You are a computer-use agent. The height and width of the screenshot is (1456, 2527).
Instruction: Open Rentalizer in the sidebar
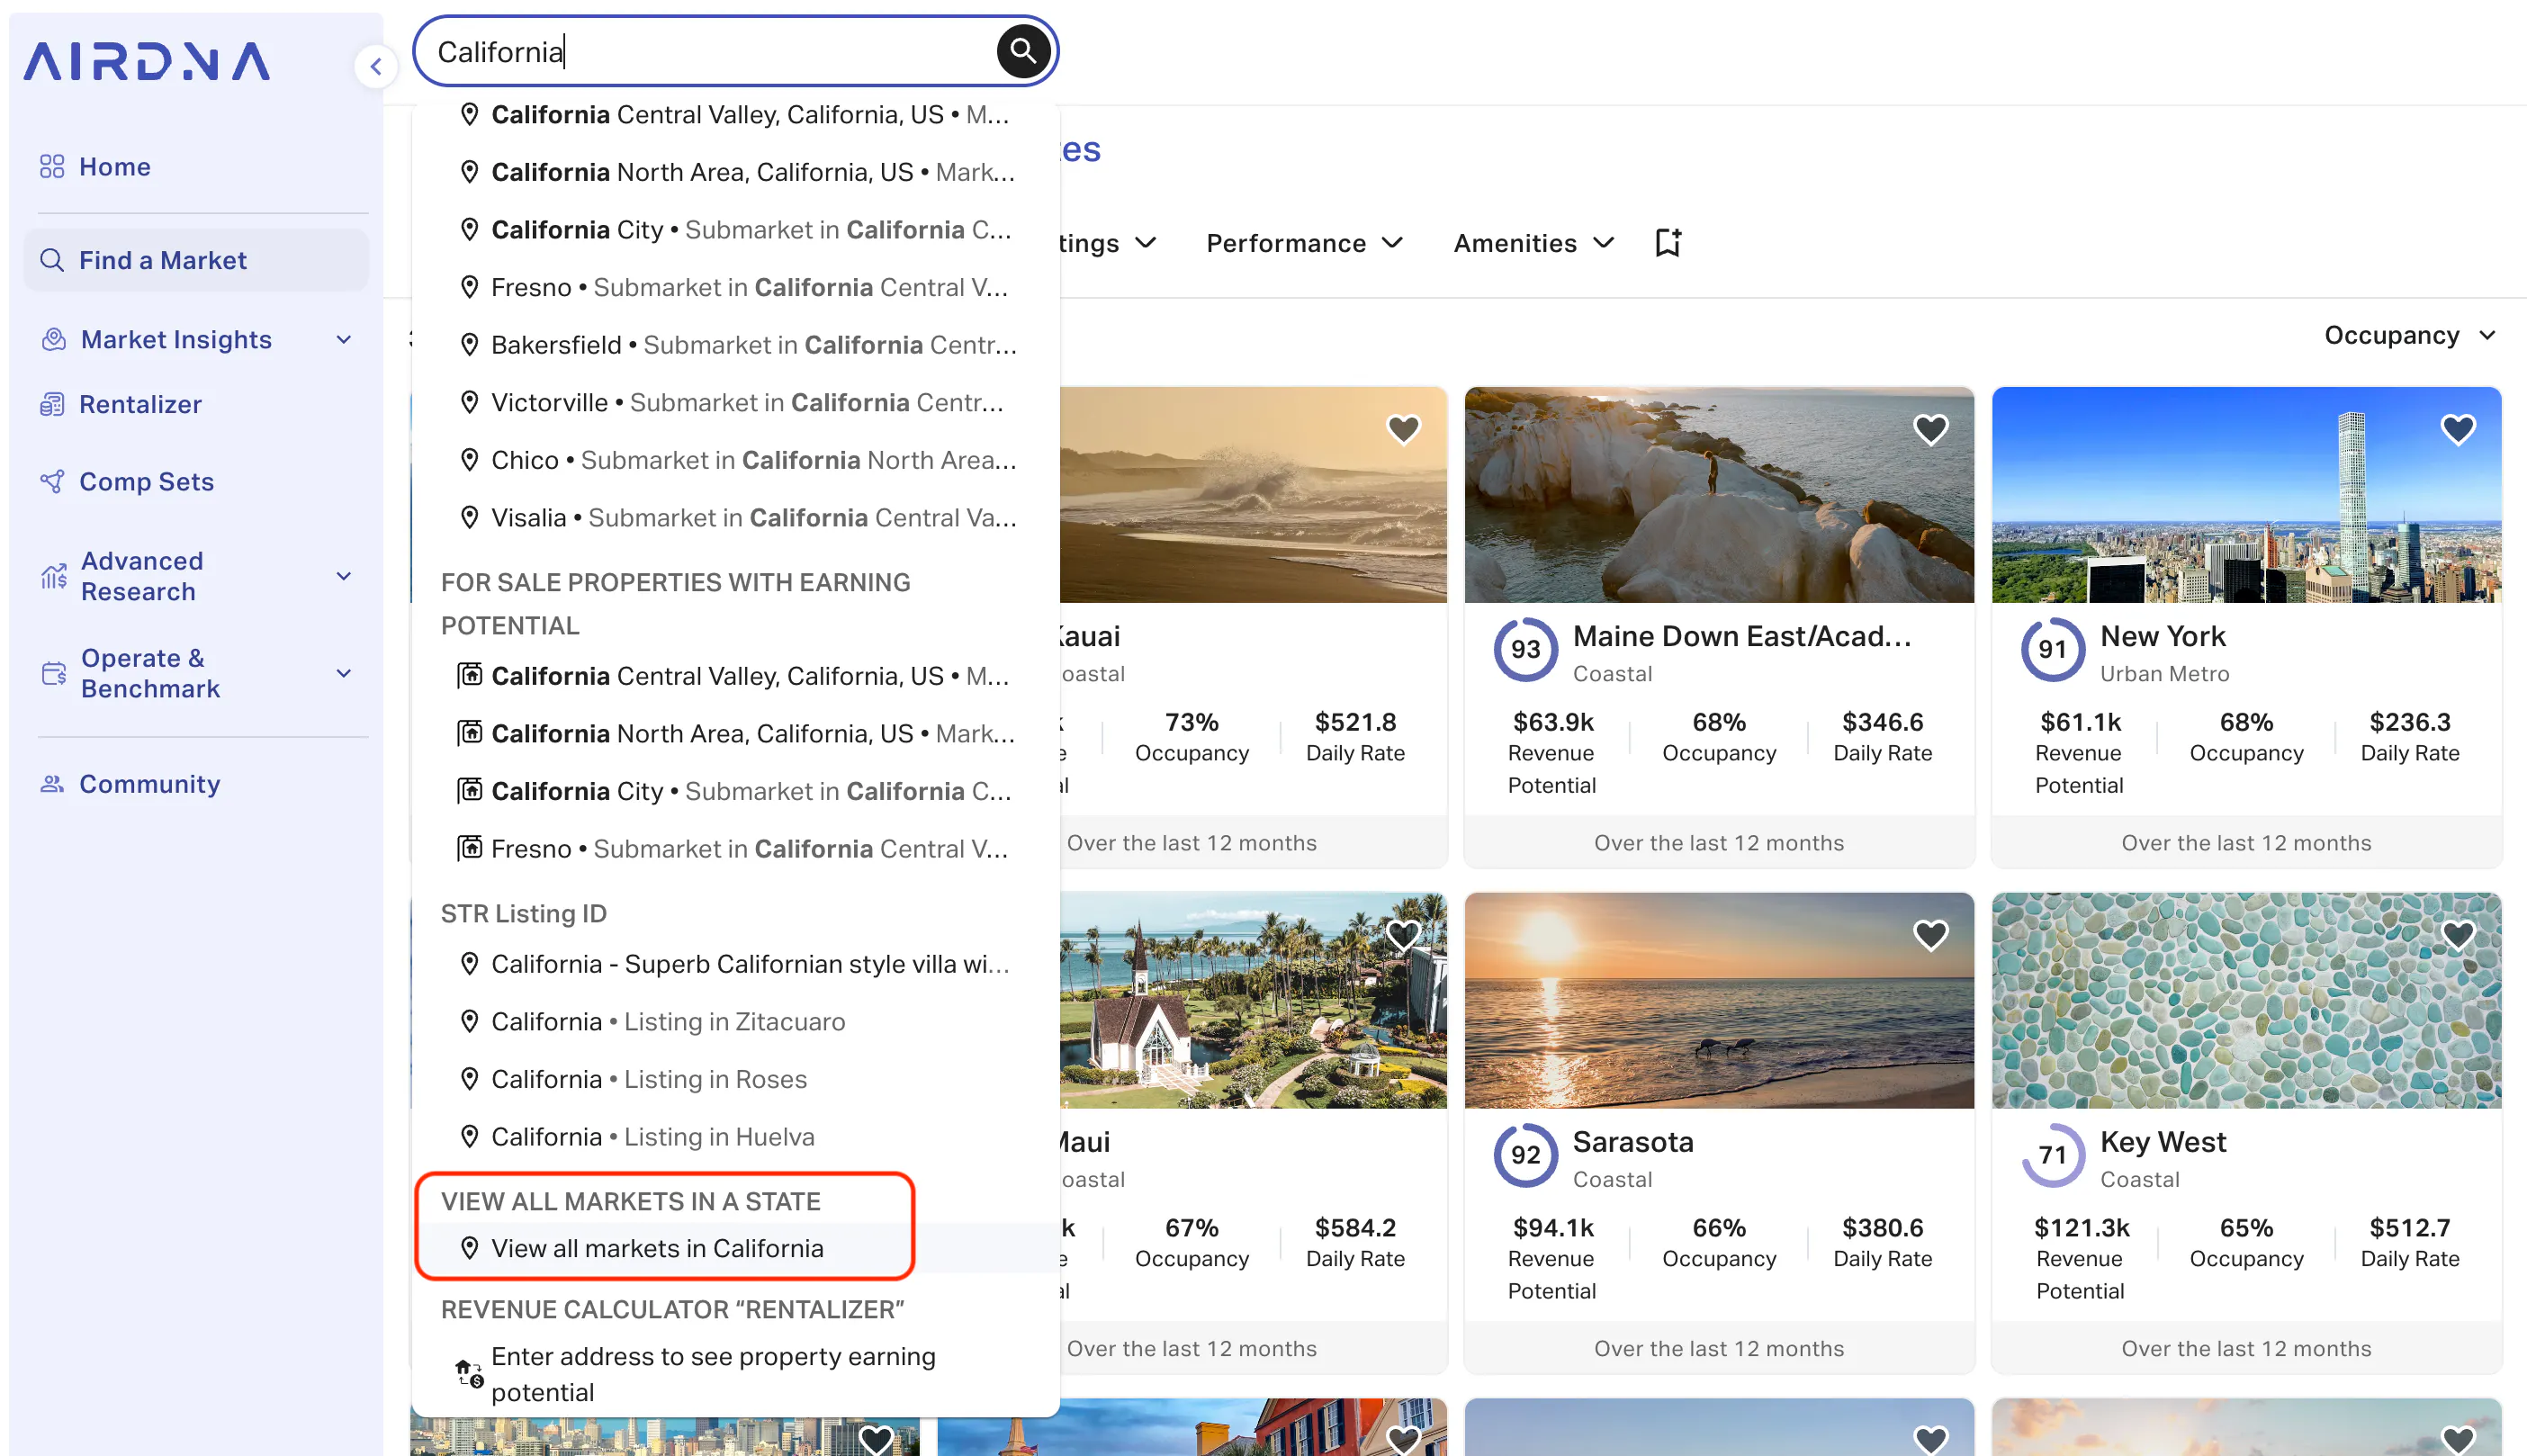point(140,404)
